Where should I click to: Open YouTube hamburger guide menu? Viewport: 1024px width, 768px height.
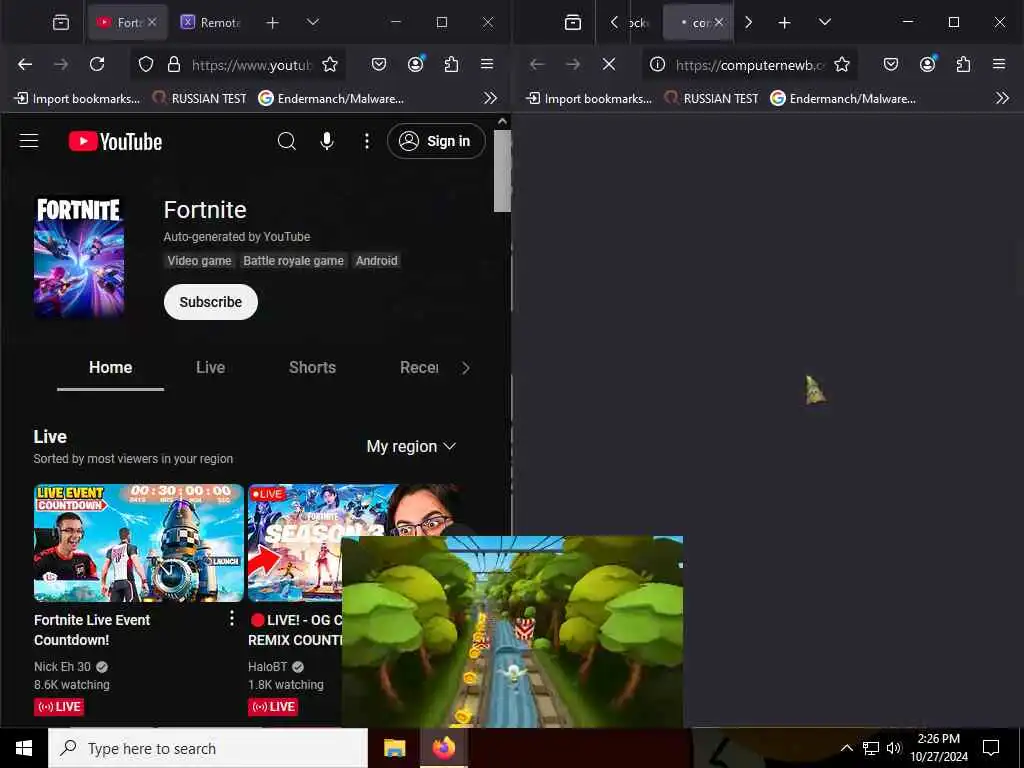click(x=29, y=141)
